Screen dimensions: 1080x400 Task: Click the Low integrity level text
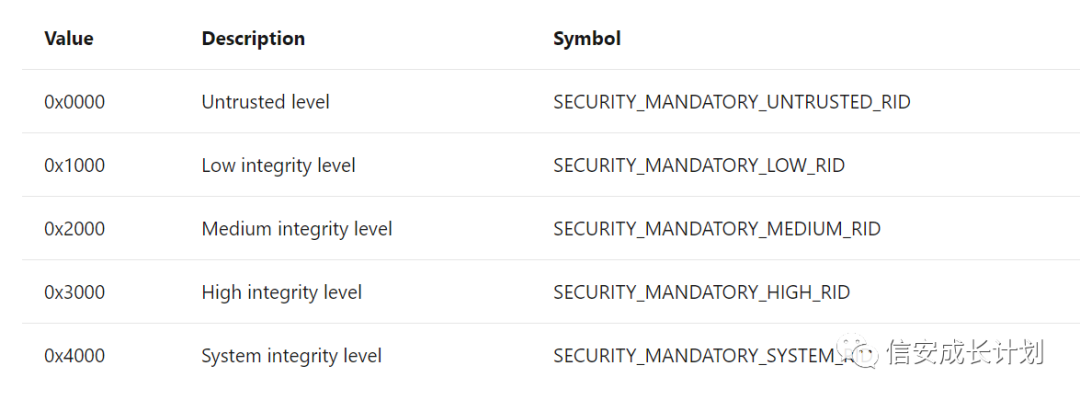point(278,166)
